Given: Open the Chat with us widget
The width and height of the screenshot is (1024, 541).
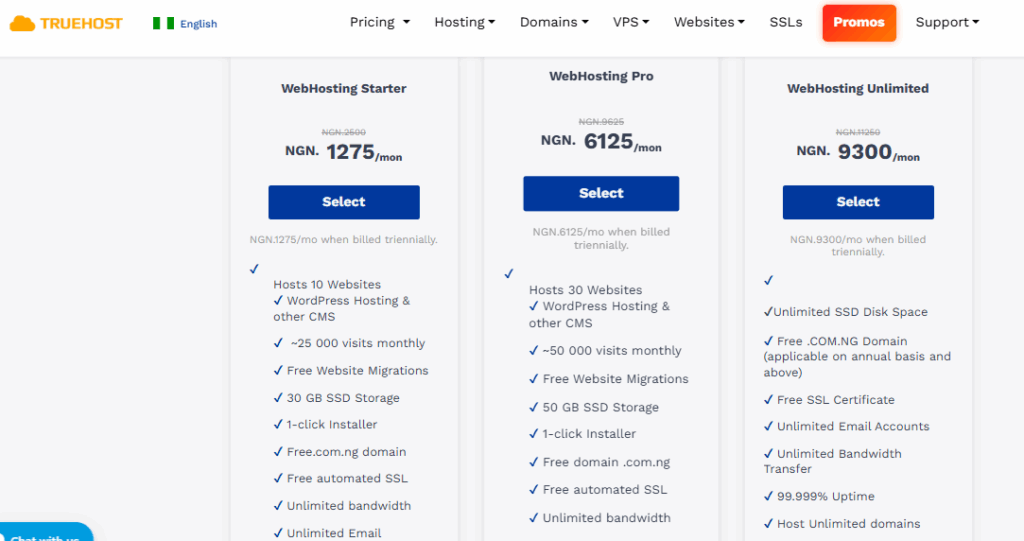Looking at the screenshot, I should tap(46, 534).
